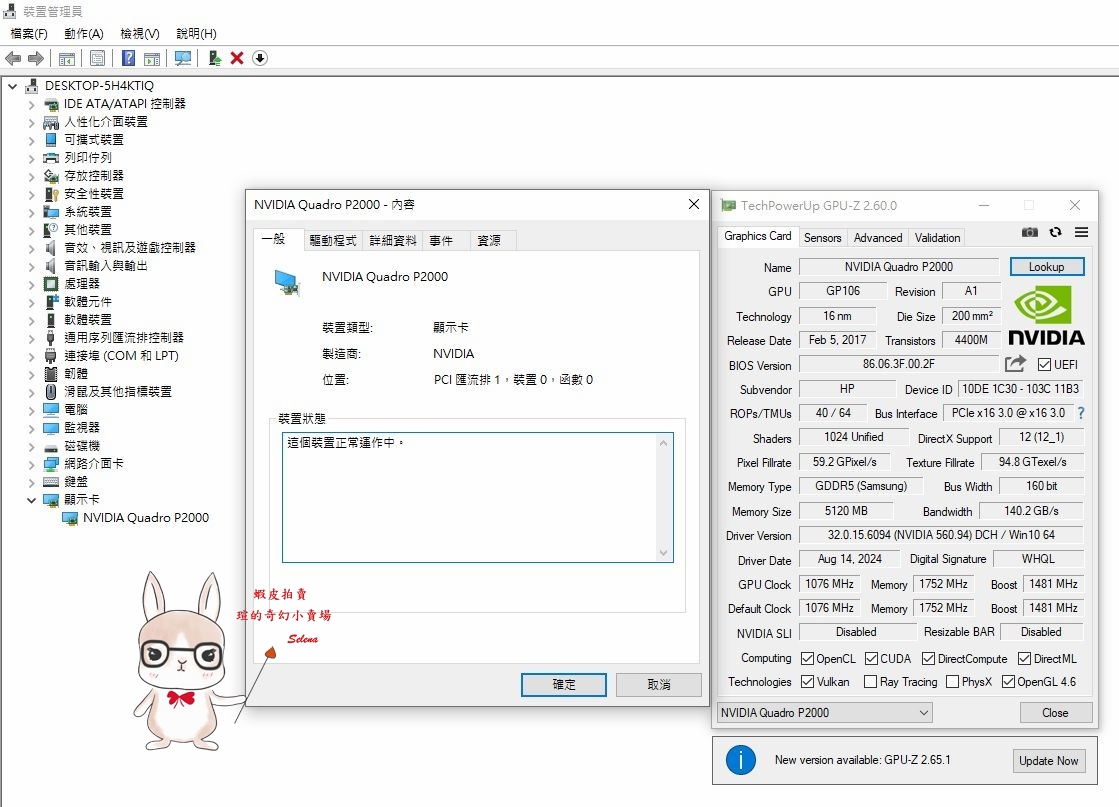Click the Lookup button in GPU-Z
This screenshot has width=1119, height=807.
coord(1046,267)
